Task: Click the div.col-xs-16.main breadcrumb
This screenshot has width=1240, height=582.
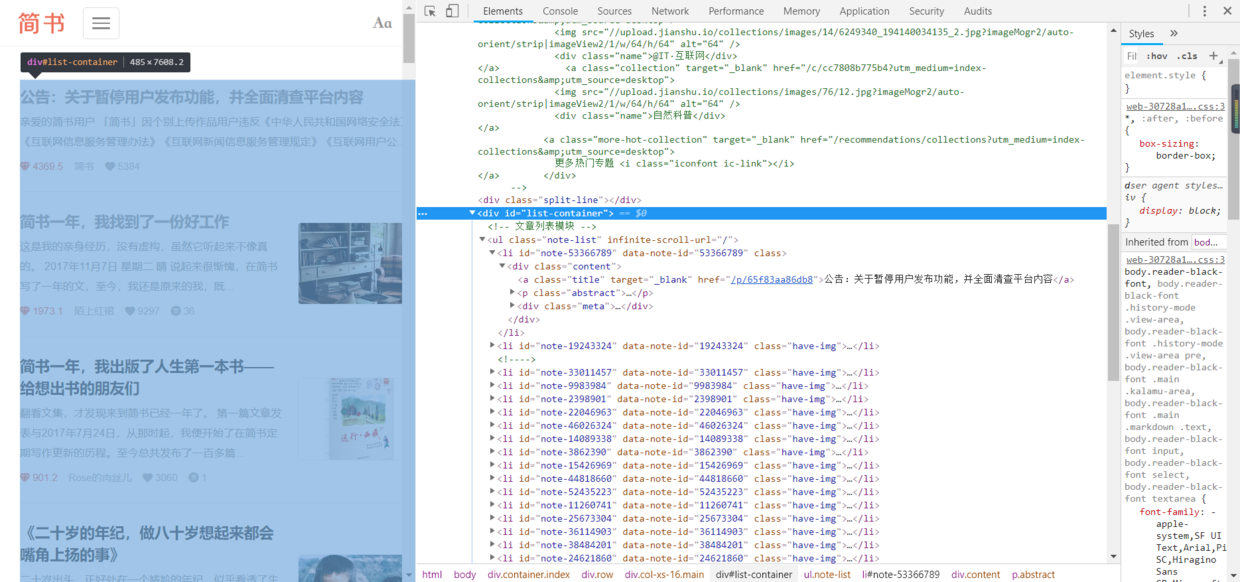Action: tap(664, 574)
